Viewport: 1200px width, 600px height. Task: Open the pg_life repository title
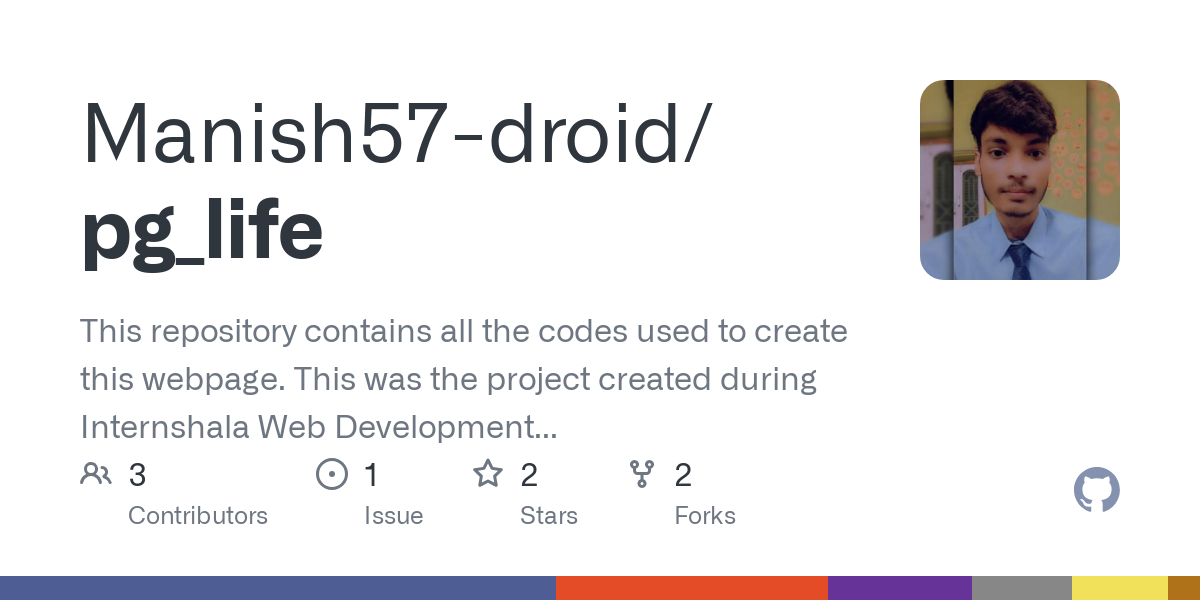(202, 229)
